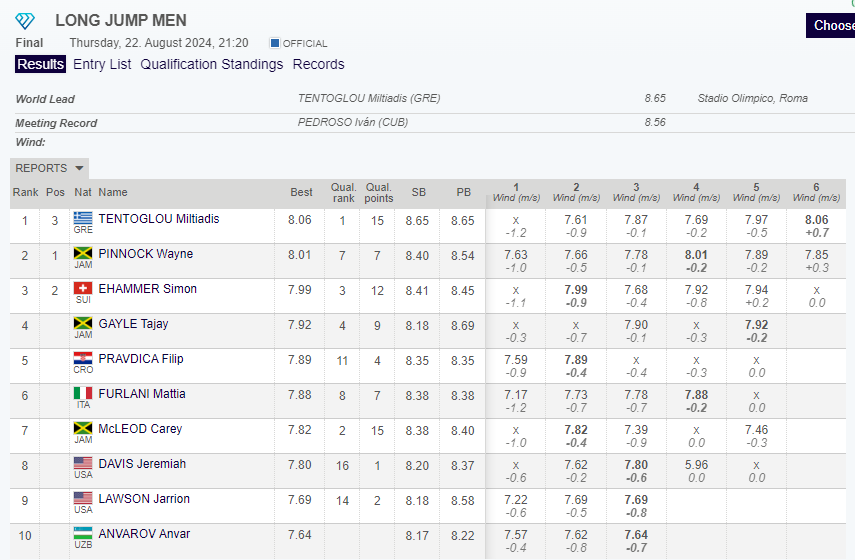Open the Choose dropdown at top right
This screenshot has height=560, width=855.
coord(831,25)
